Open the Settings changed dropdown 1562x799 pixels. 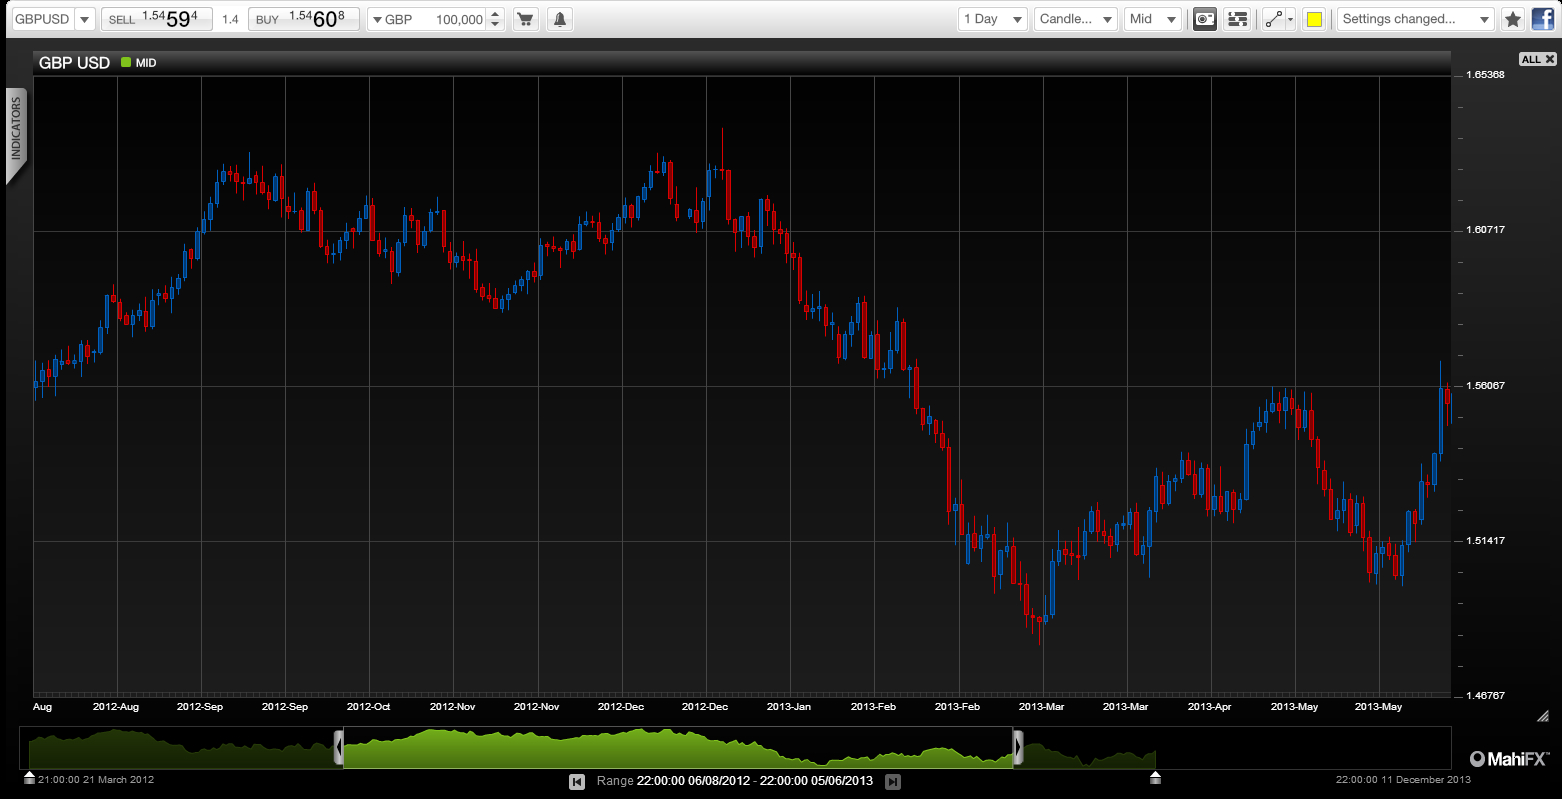click(1415, 19)
